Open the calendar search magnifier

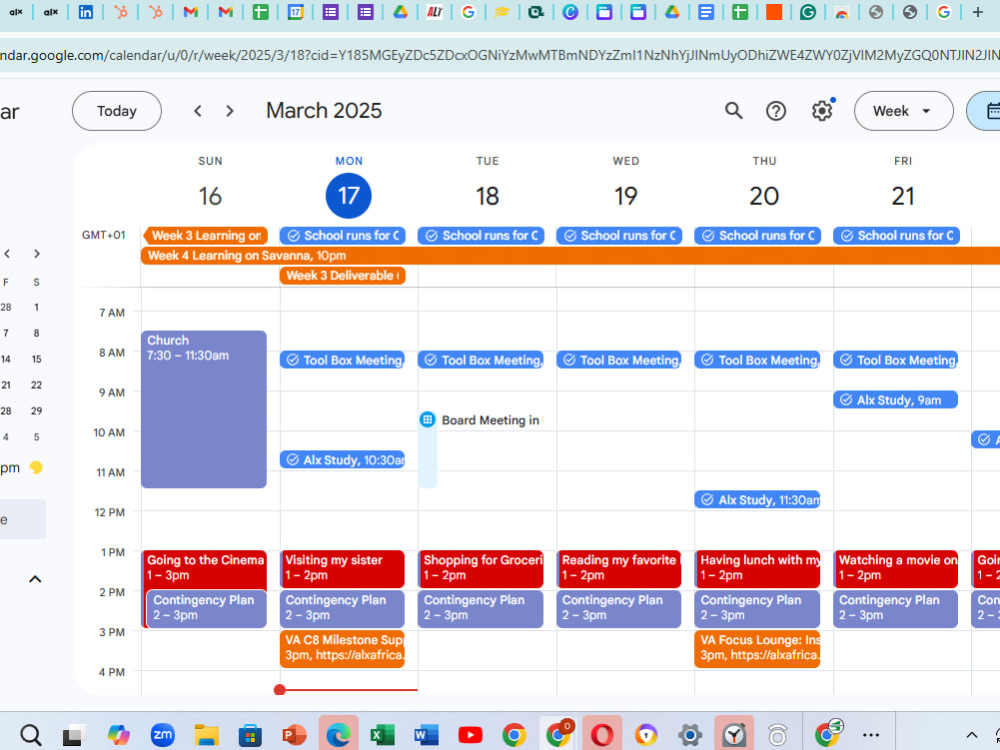(x=733, y=111)
